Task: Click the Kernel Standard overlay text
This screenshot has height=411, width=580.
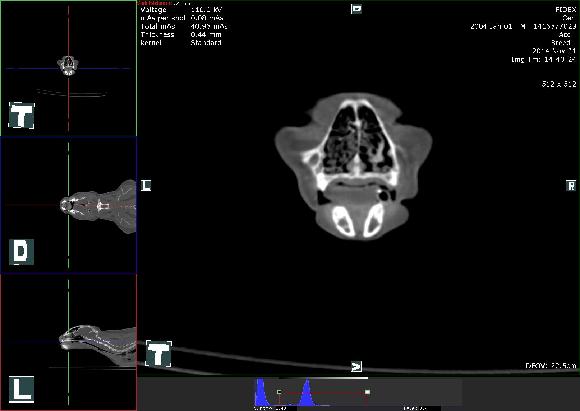Action: pyautogui.click(x=181, y=43)
